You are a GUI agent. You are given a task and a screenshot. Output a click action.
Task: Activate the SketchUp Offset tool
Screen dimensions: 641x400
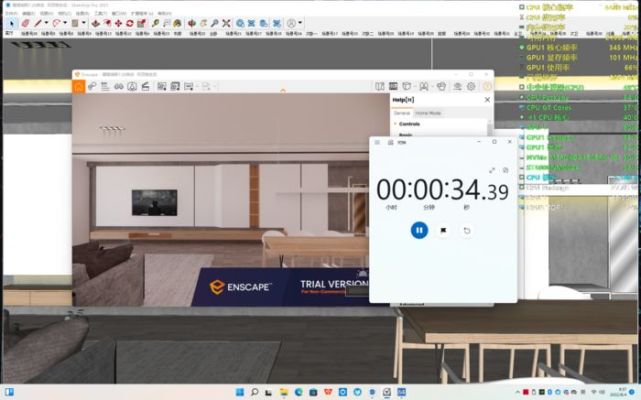pyautogui.click(x=107, y=23)
